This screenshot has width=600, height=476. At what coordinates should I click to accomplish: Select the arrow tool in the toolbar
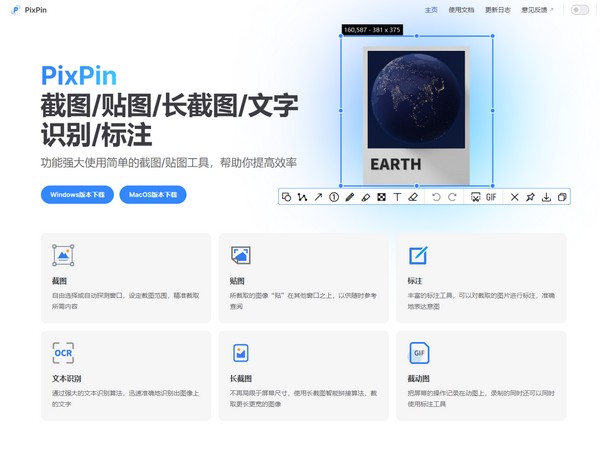(318, 197)
